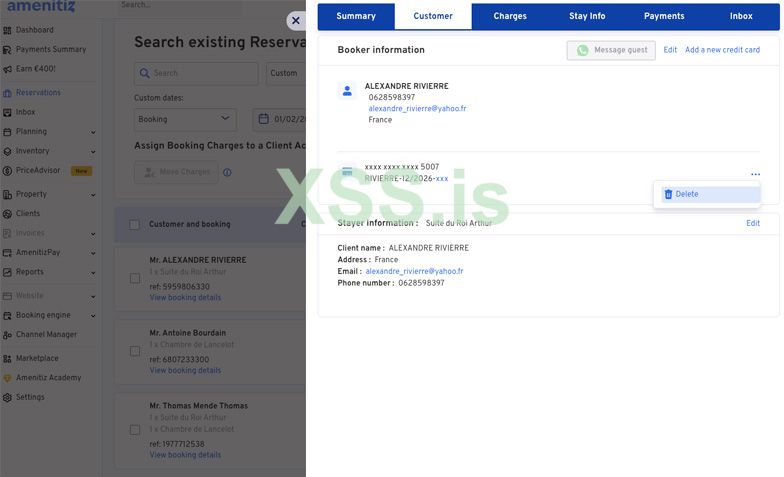Open the Custom period dropdown

click(x=286, y=74)
